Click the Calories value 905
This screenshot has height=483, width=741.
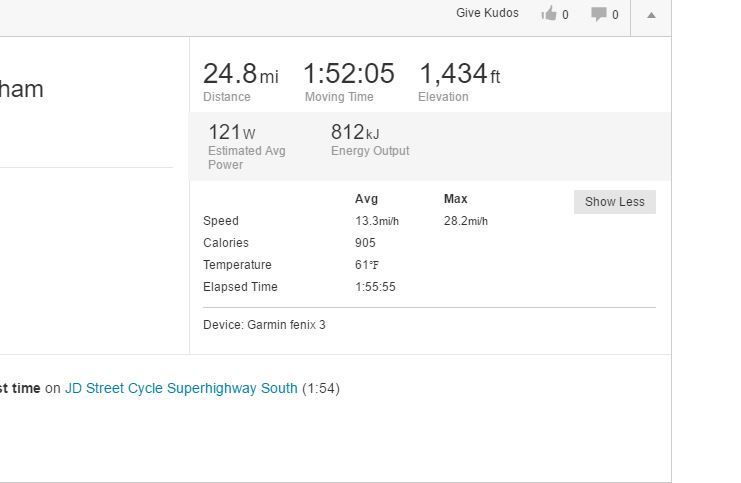[x=365, y=243]
